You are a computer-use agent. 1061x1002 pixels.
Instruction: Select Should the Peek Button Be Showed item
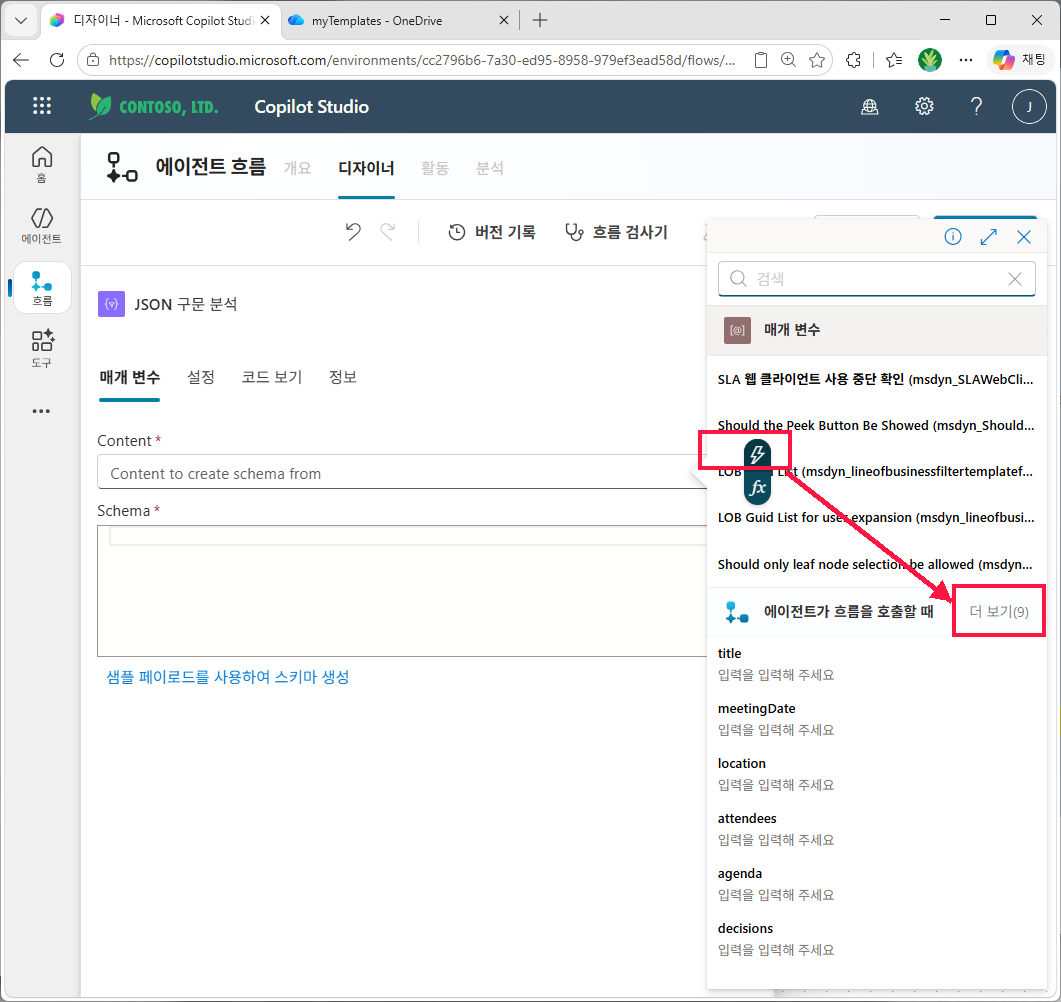tap(876, 426)
